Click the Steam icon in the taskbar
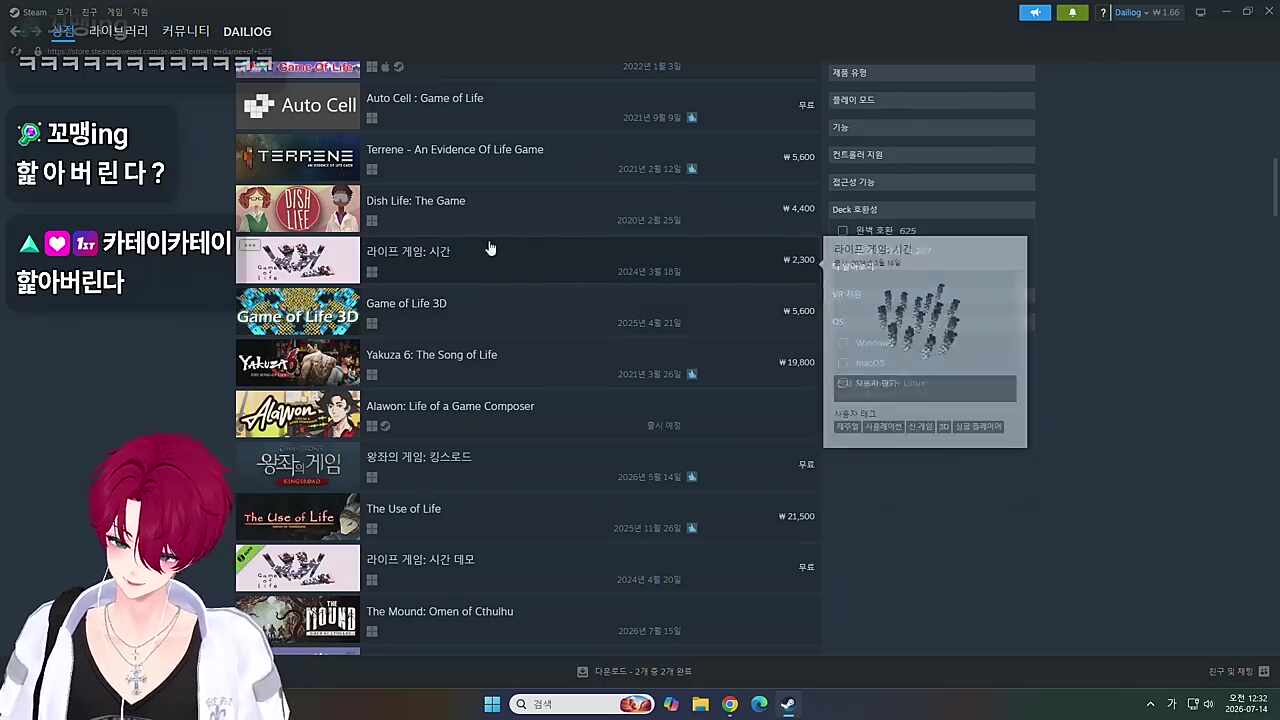This screenshot has height=720, width=1280. [788, 704]
